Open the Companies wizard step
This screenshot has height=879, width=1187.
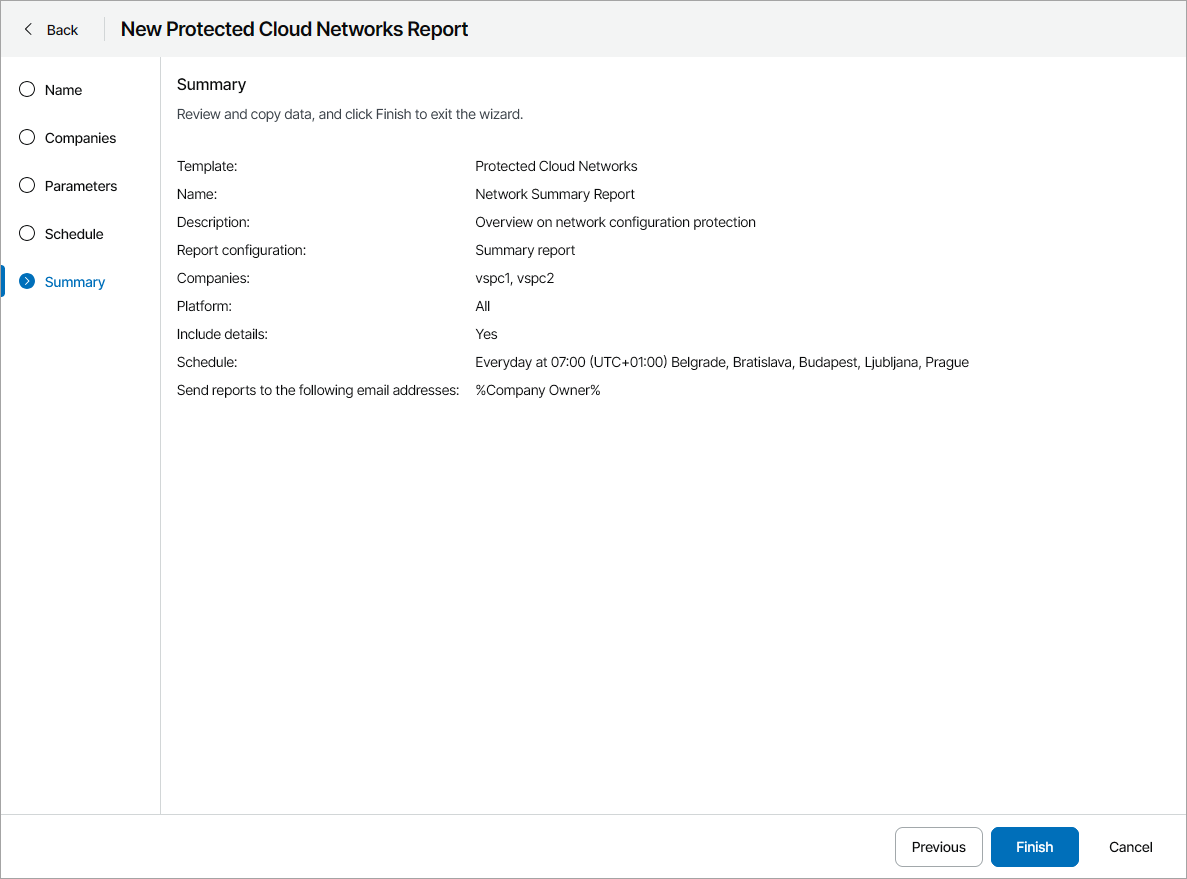point(80,137)
